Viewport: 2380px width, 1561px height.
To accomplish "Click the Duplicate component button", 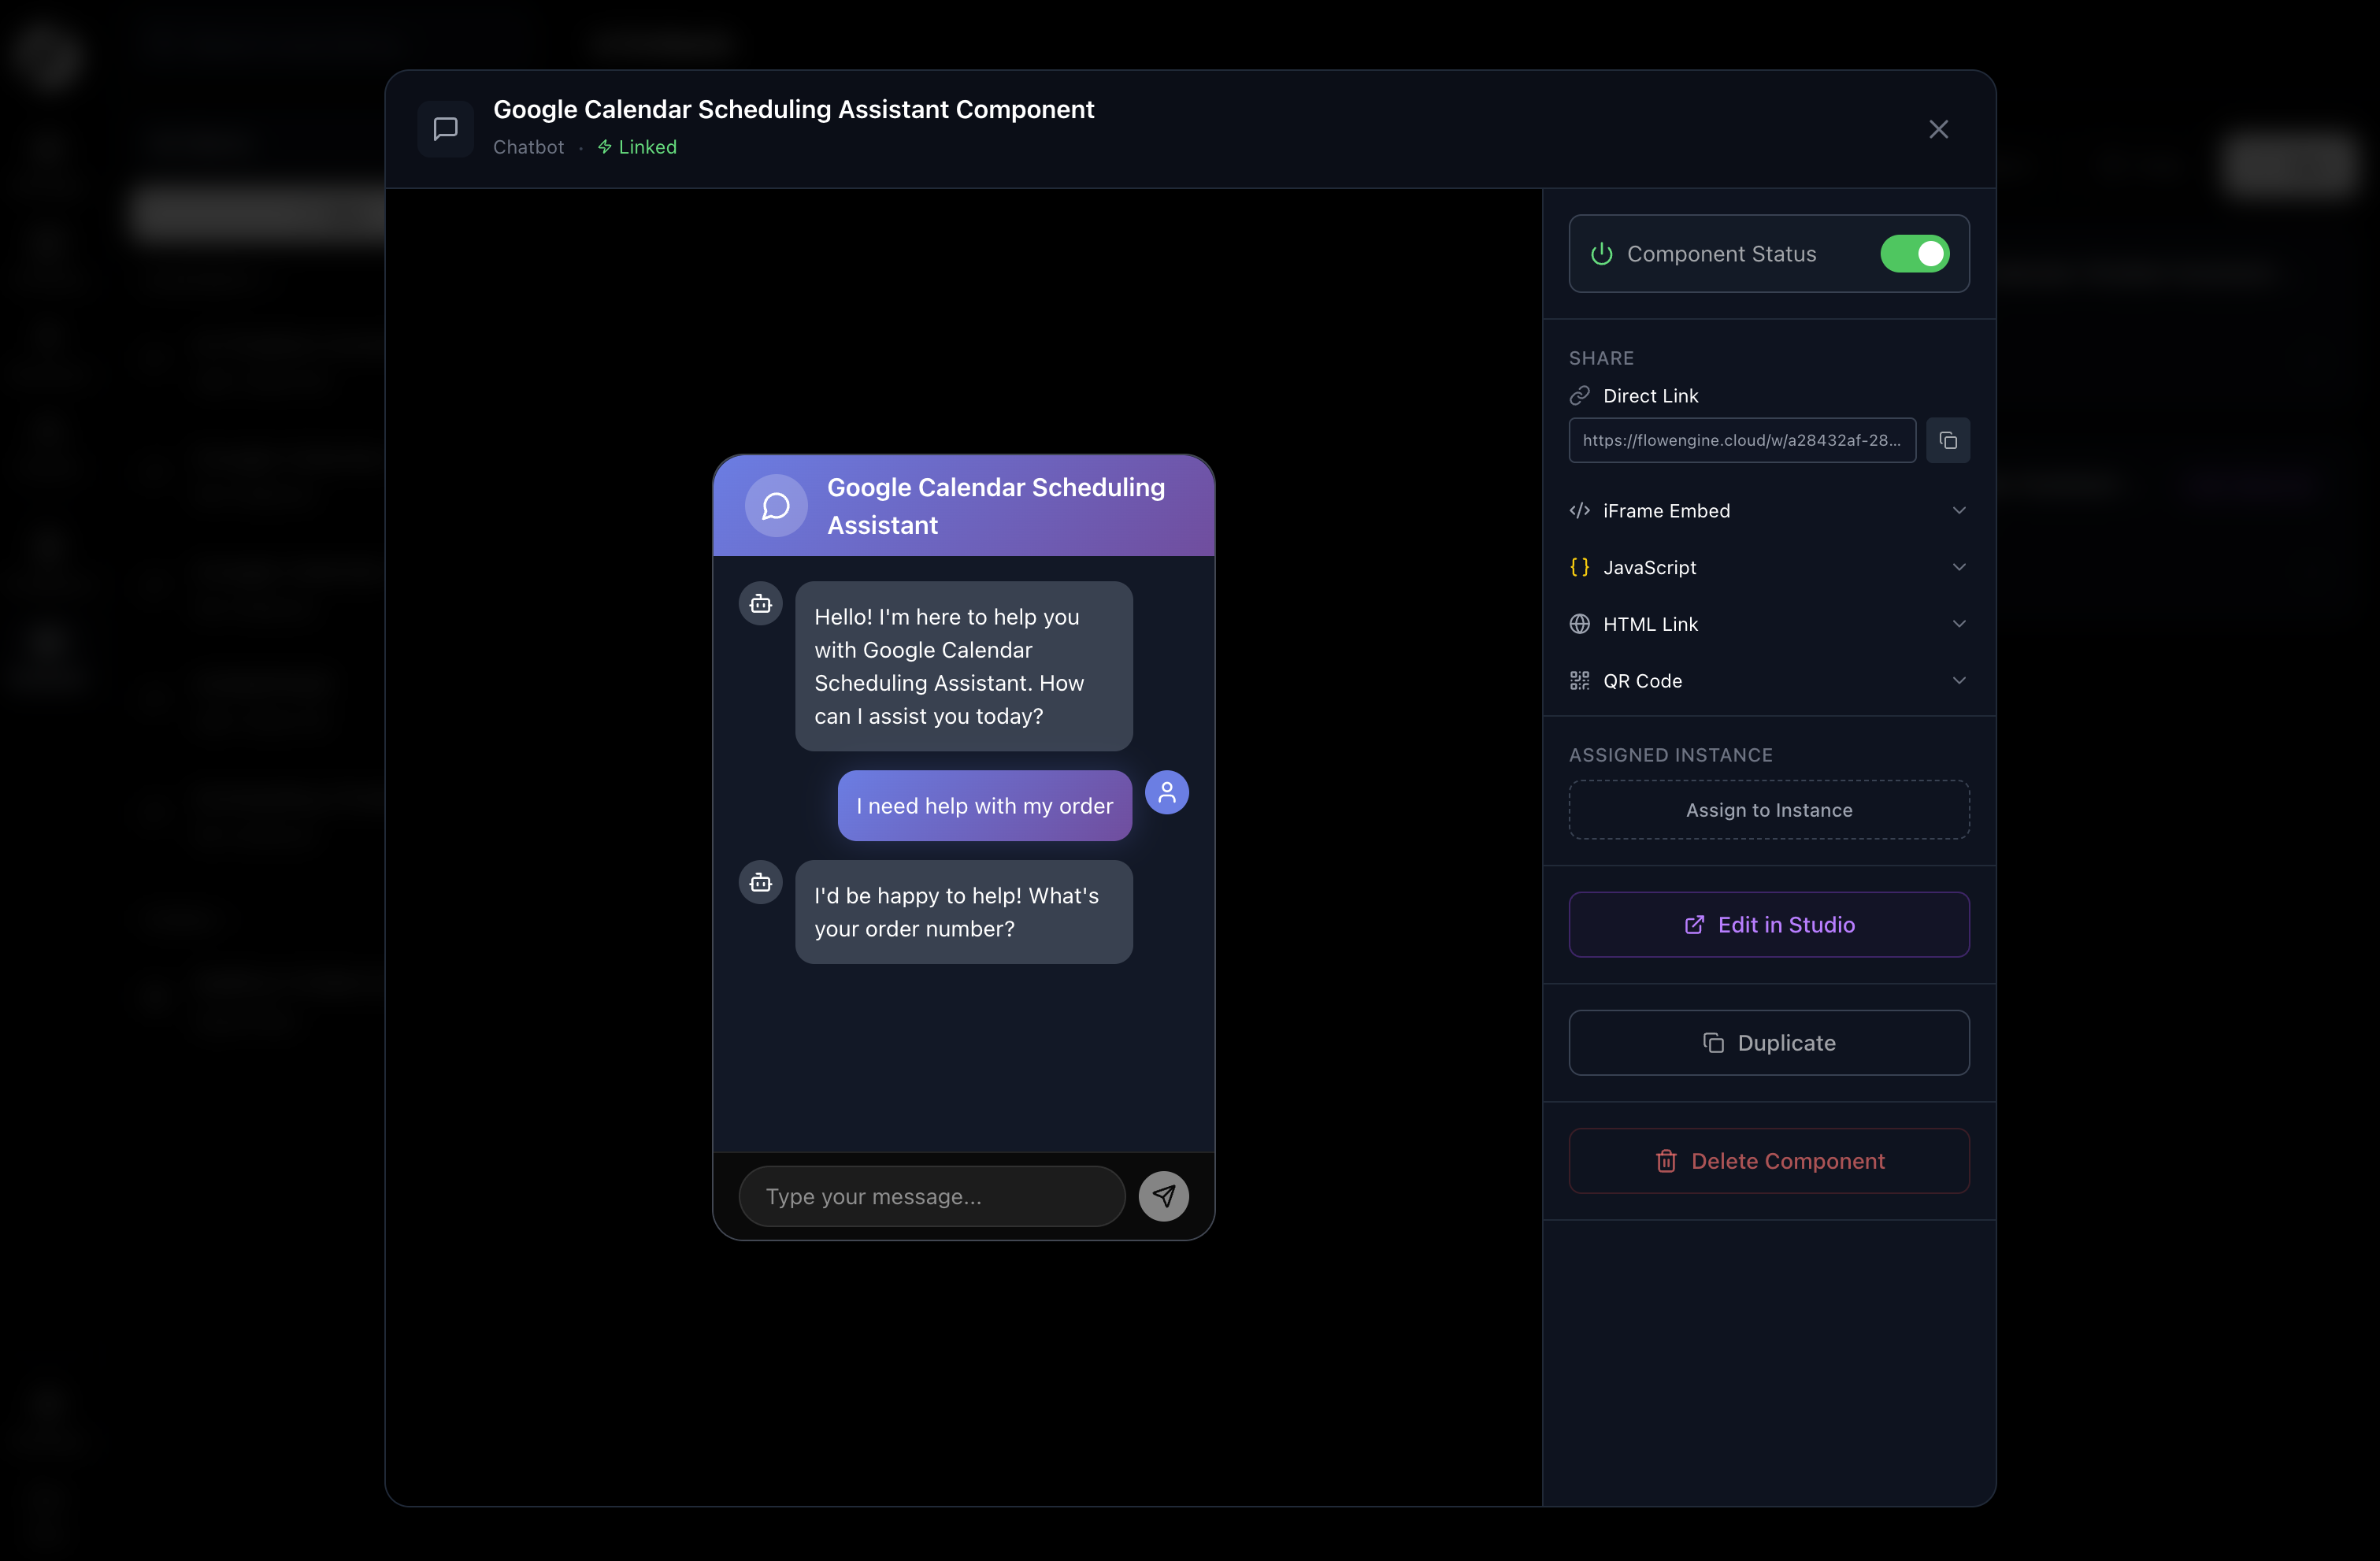I will (1768, 1042).
